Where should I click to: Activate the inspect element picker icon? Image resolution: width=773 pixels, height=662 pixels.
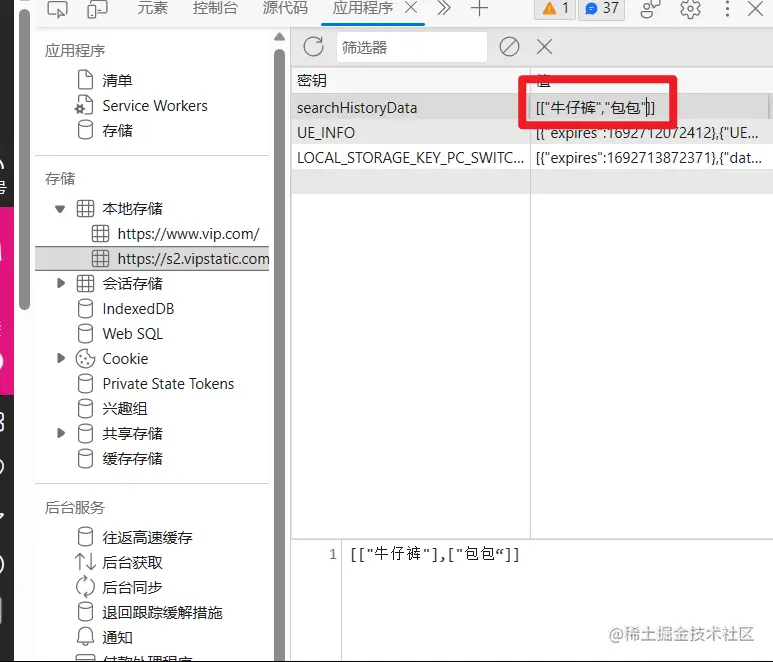[57, 9]
